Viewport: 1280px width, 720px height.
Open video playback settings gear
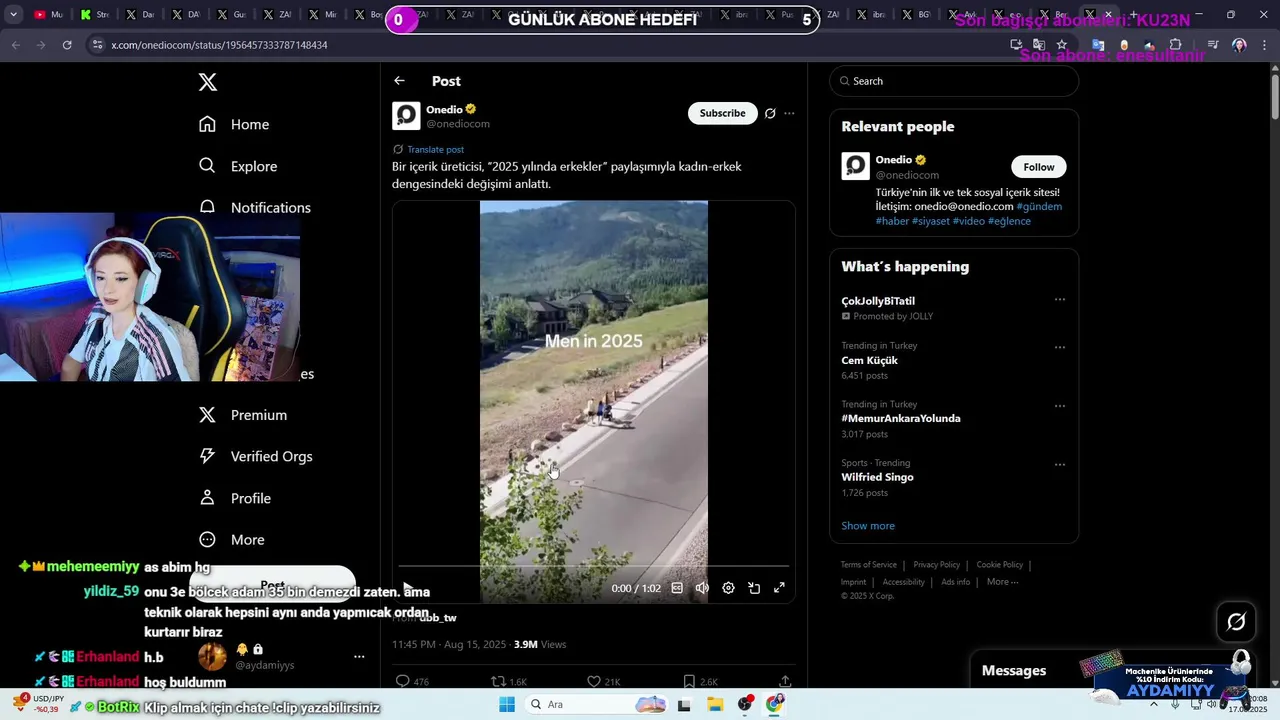(x=728, y=588)
